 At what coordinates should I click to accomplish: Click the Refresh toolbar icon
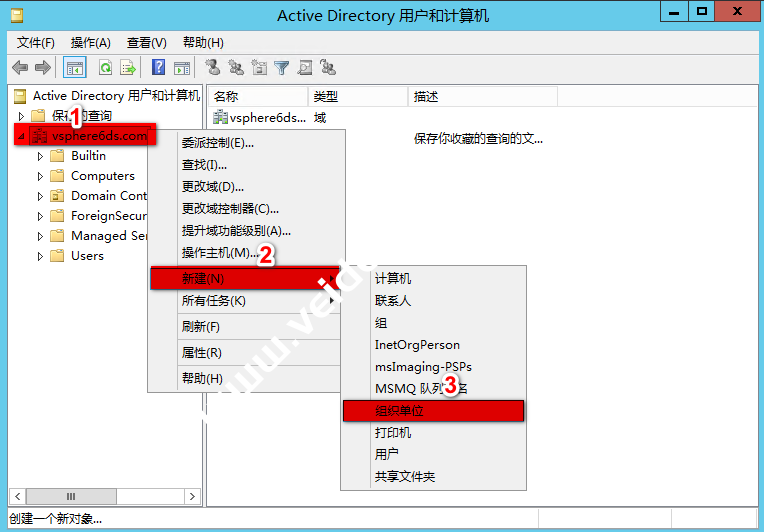point(105,67)
